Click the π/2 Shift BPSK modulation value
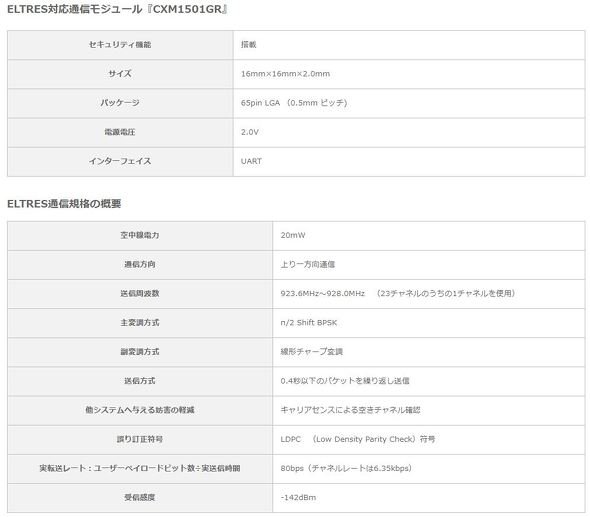 (x=309, y=322)
